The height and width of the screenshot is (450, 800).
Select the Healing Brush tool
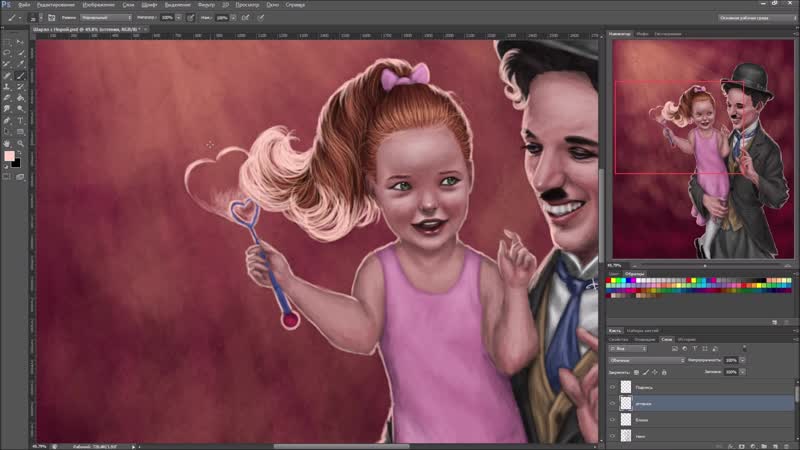pyautogui.click(x=7, y=76)
